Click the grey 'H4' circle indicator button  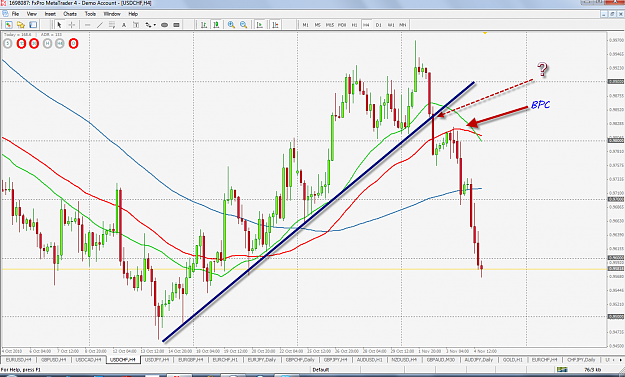pyautogui.click(x=60, y=43)
